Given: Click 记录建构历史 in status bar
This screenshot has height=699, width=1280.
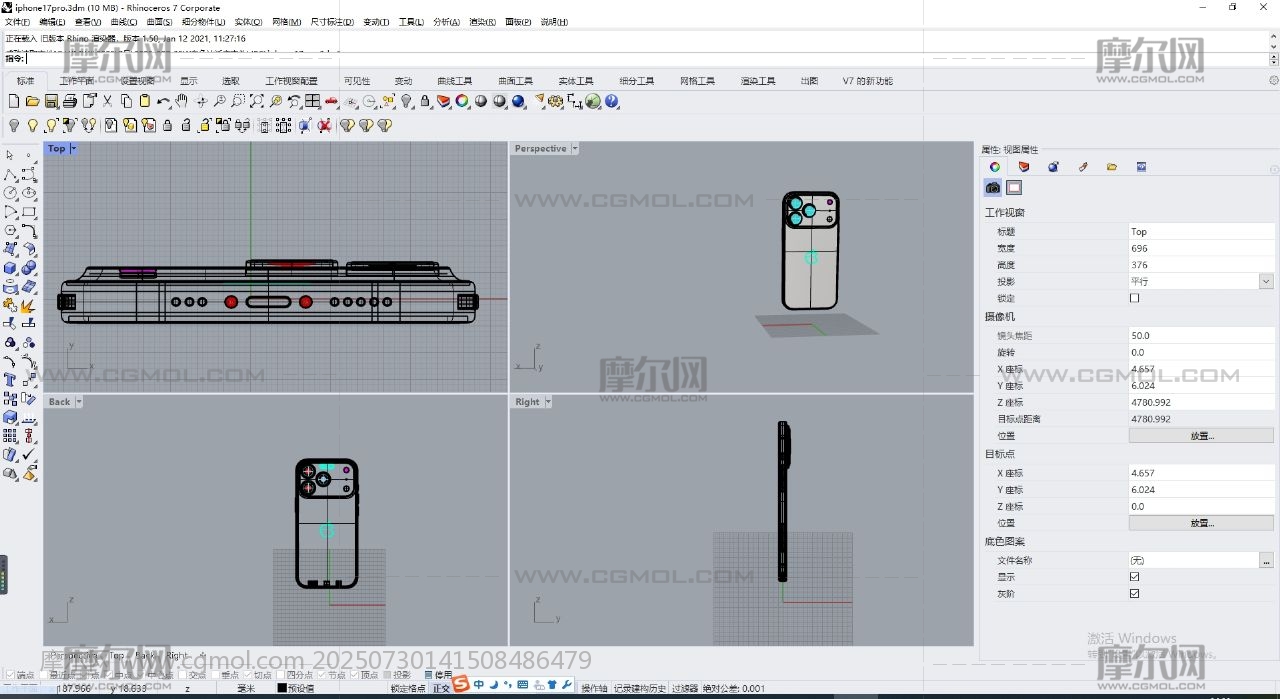Looking at the screenshot, I should [x=639, y=688].
